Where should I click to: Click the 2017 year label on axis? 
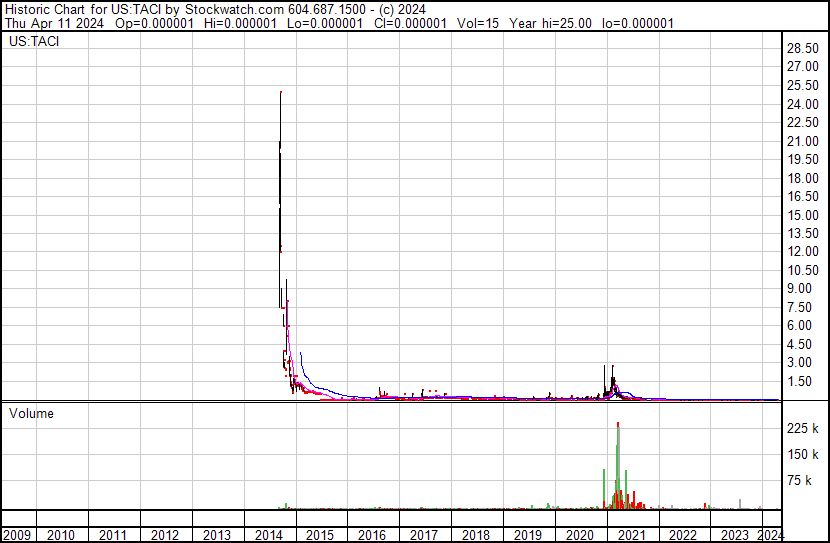point(423,535)
